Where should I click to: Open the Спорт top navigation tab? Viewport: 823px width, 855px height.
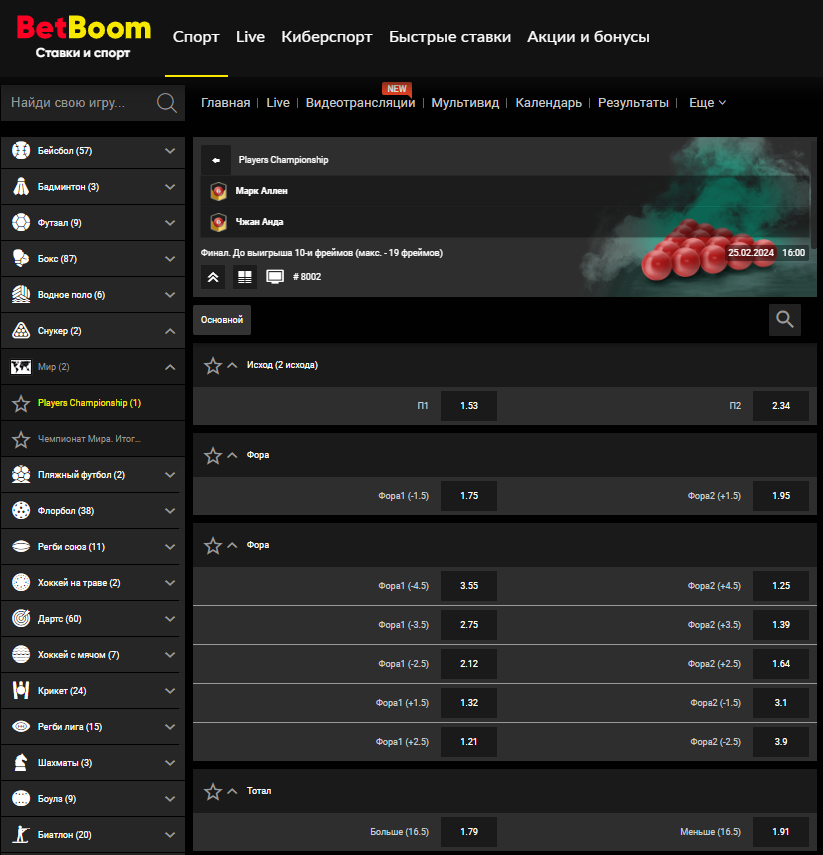tap(196, 37)
